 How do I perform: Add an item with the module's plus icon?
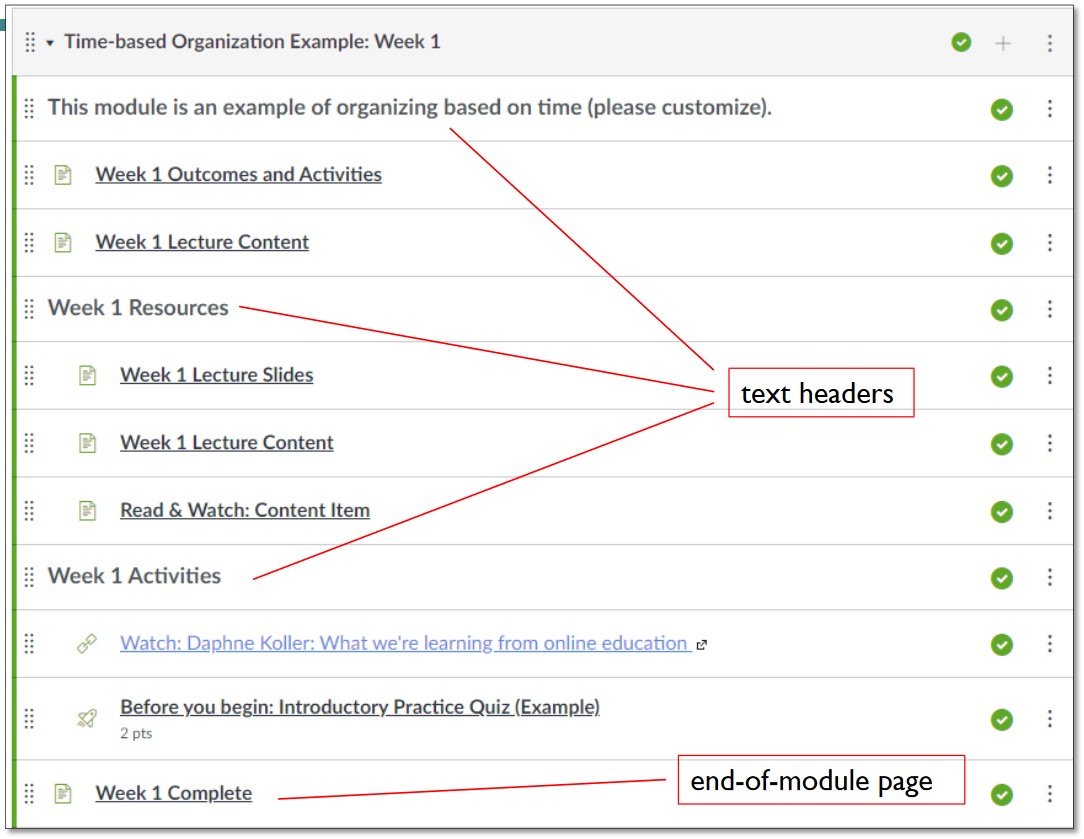(x=1002, y=43)
